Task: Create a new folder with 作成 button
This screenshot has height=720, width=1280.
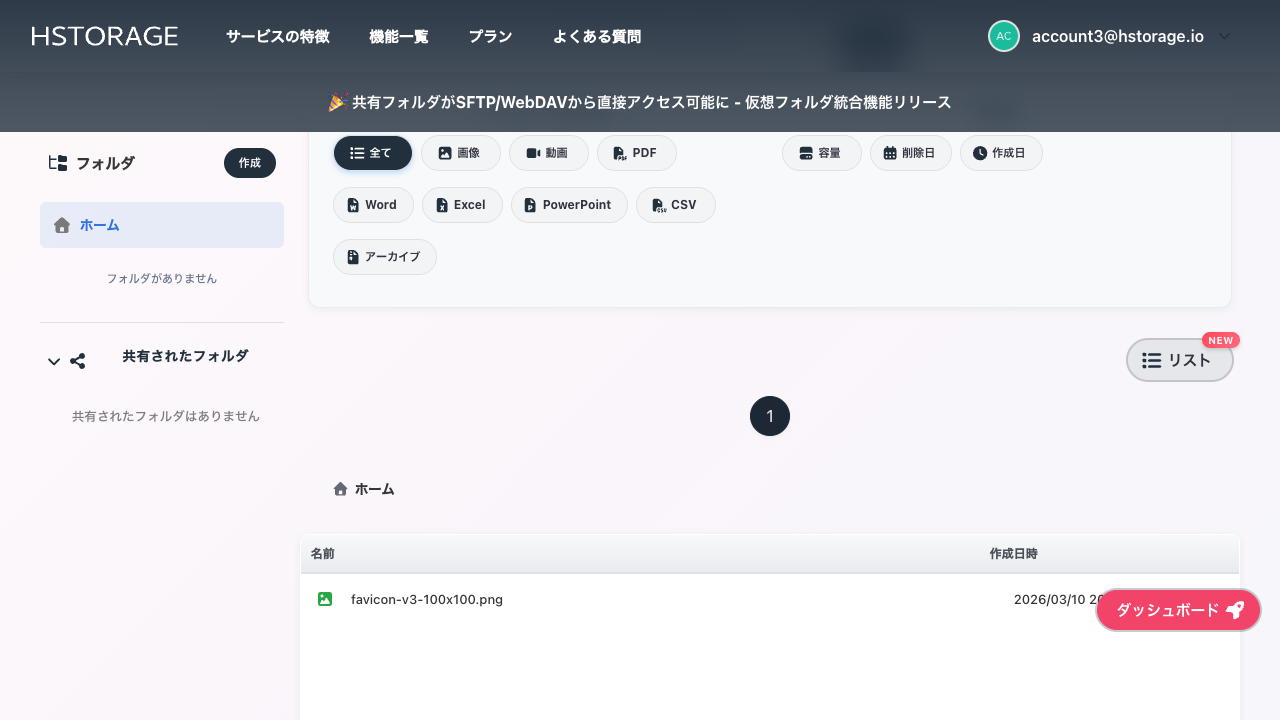Action: [250, 163]
